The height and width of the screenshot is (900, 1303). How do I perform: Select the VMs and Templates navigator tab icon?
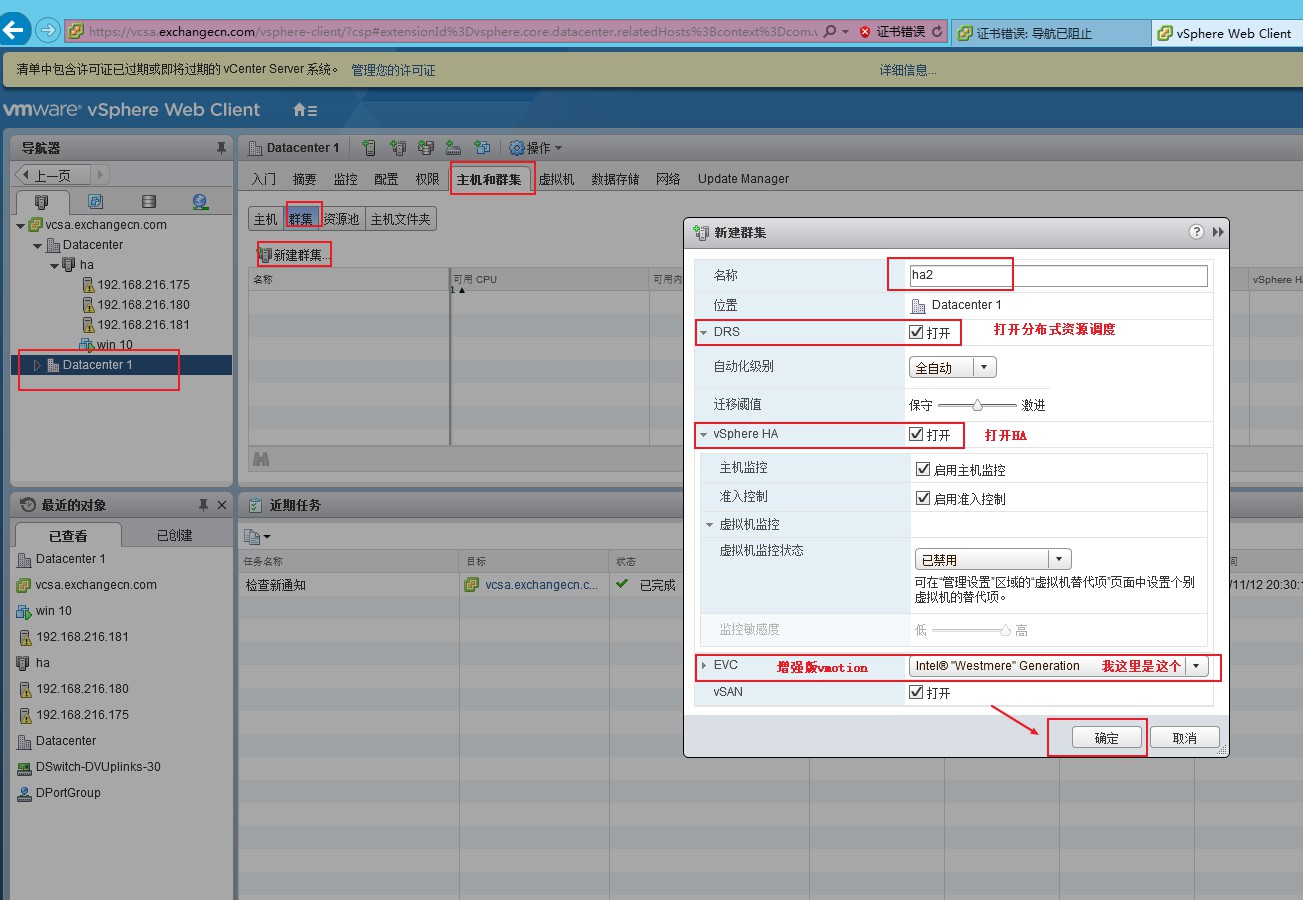click(96, 202)
